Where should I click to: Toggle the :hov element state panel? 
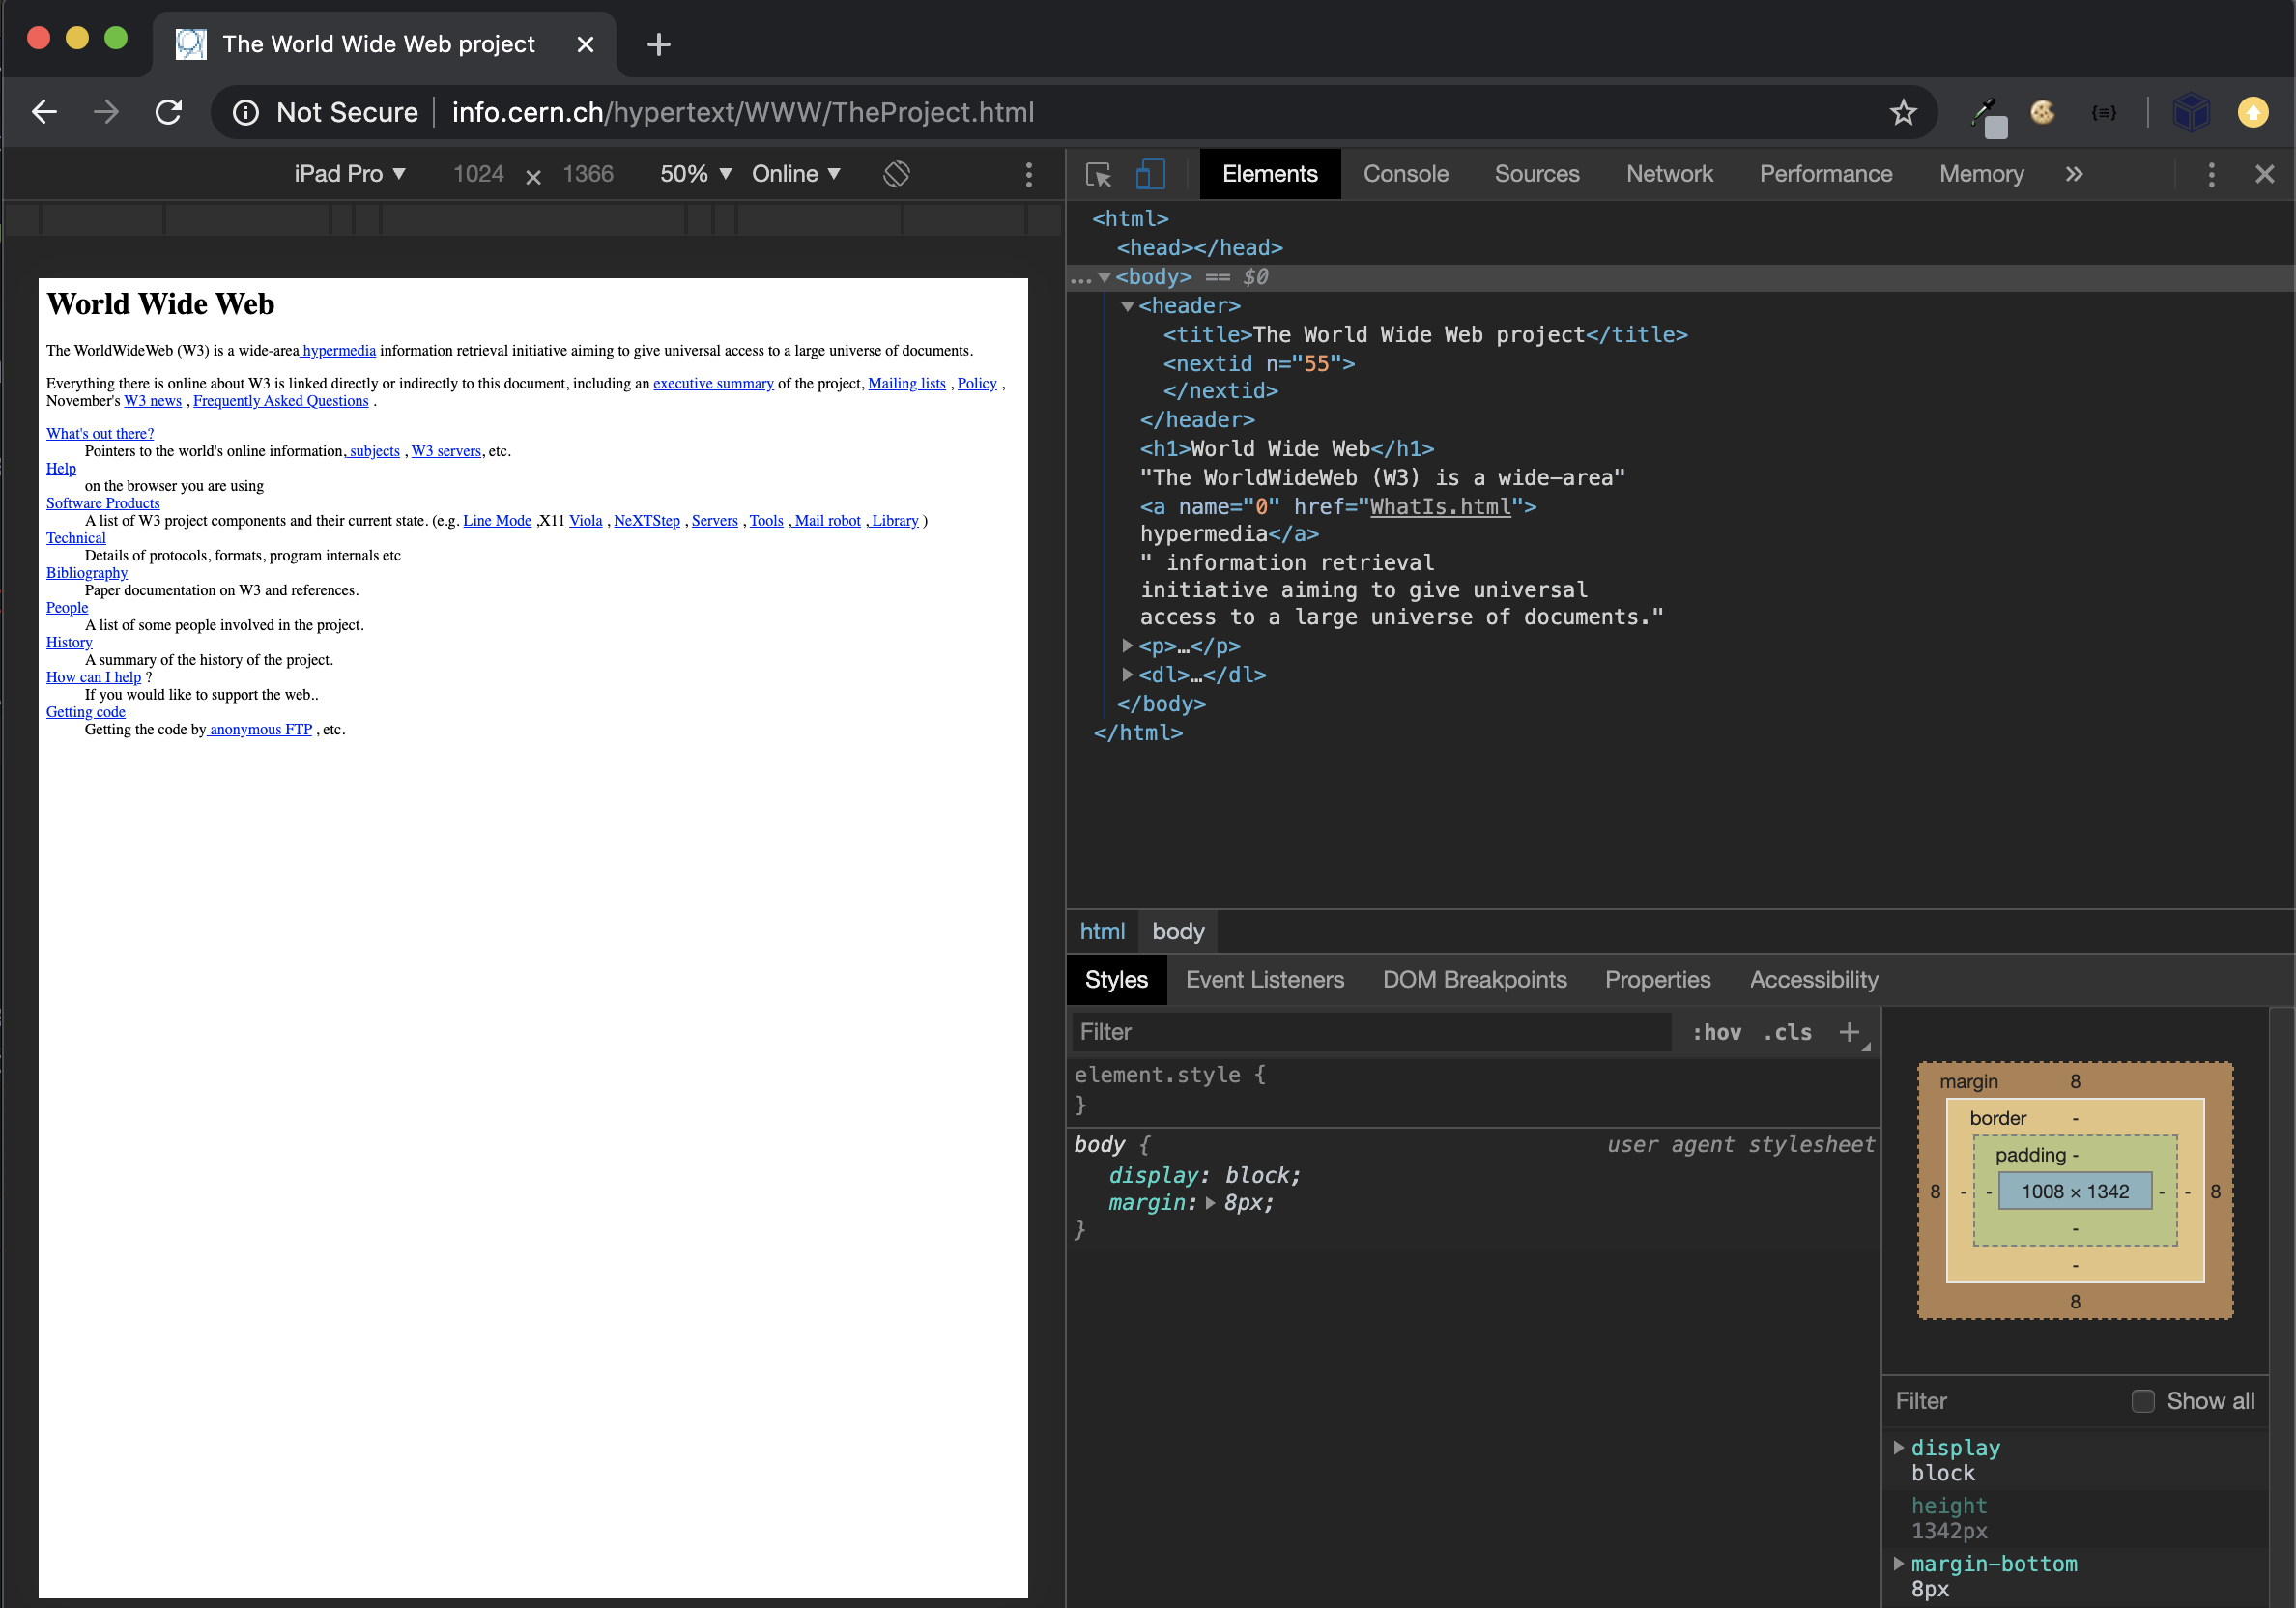(1716, 1032)
